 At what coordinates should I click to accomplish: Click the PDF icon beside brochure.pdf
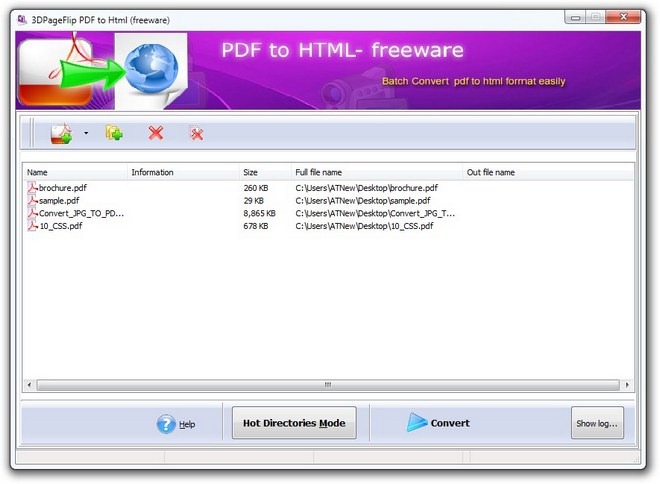(x=32, y=187)
